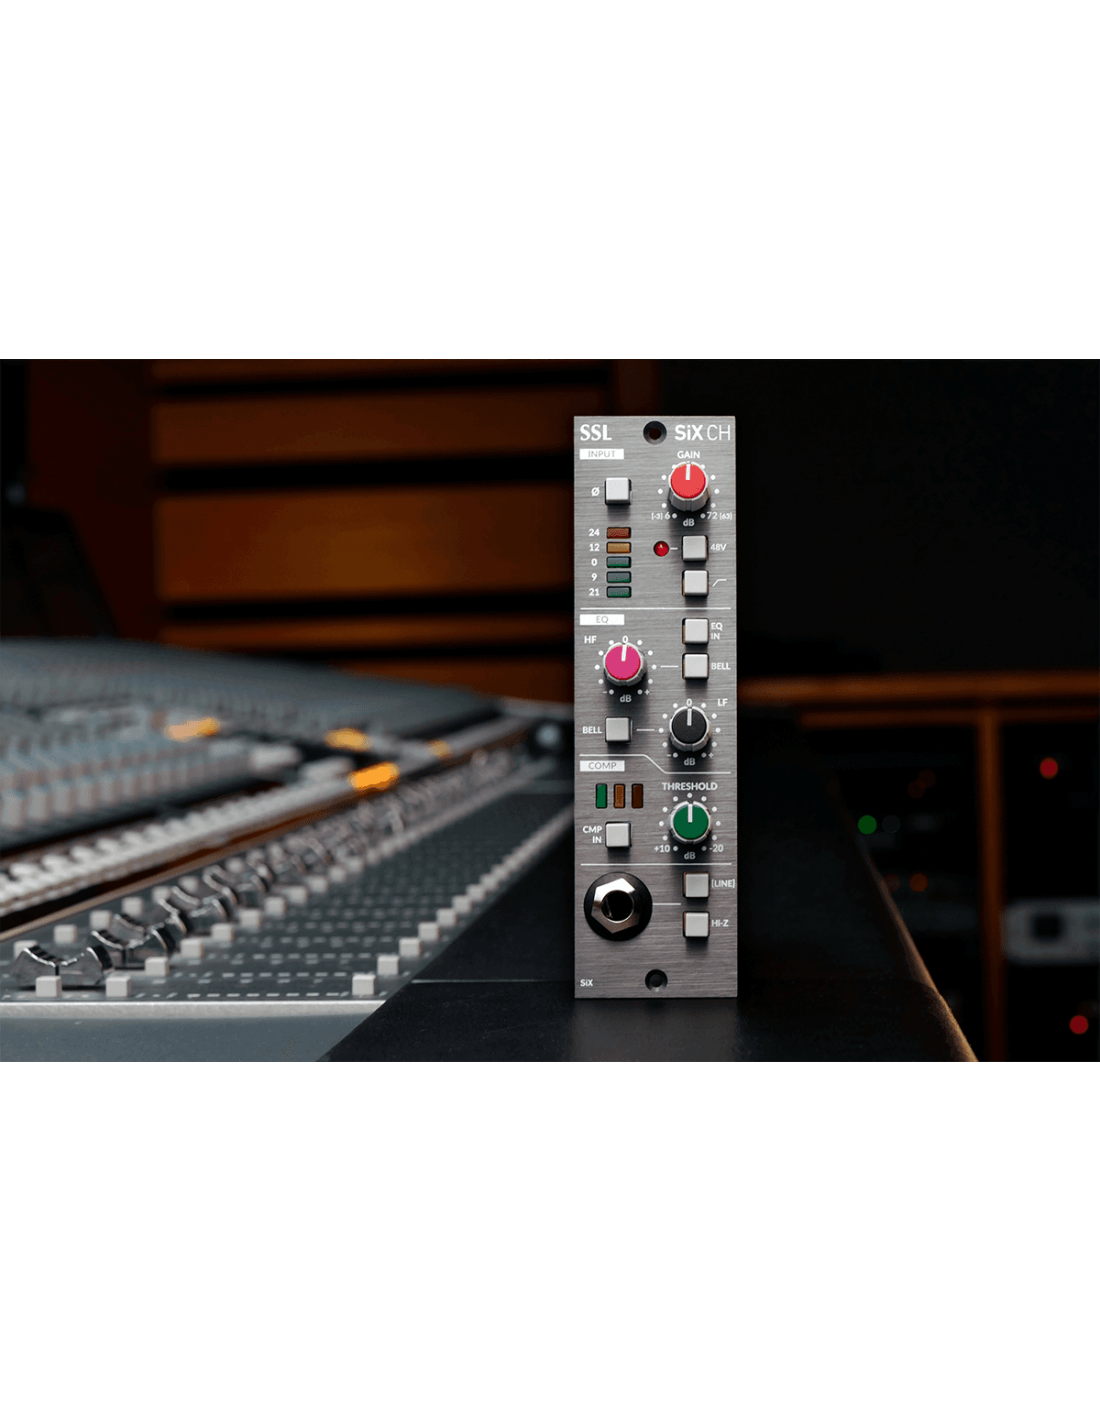1100x1422 pixels.
Task: Click the GAIN label text
Action: click(x=688, y=455)
